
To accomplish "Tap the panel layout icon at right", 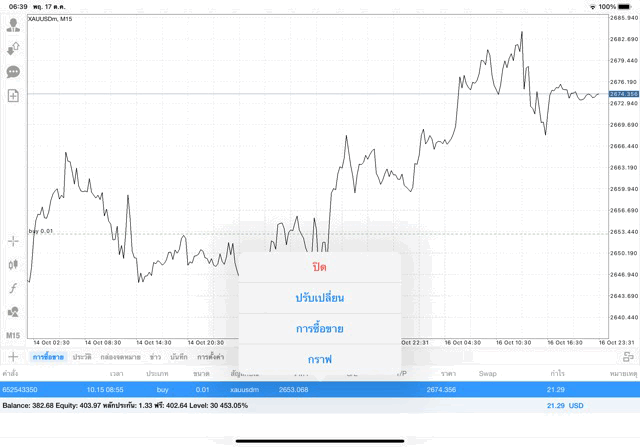I will point(628,357).
